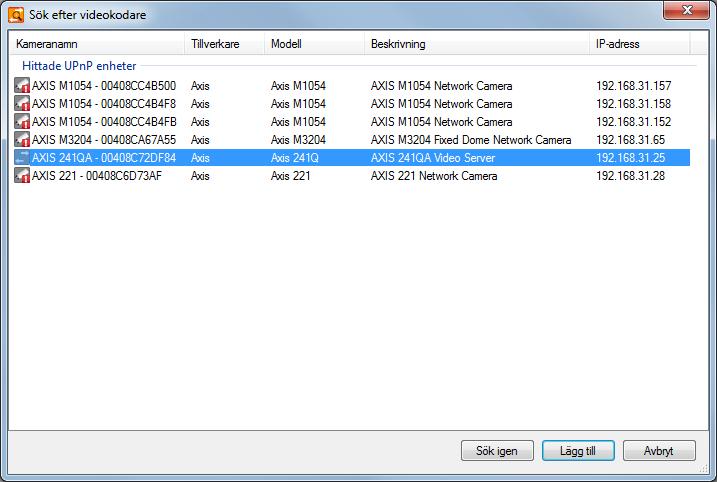717x482 pixels.
Task: Click the camera icon for AXIS M1054 - 00408CC4B4F8
Action: (x=21, y=103)
